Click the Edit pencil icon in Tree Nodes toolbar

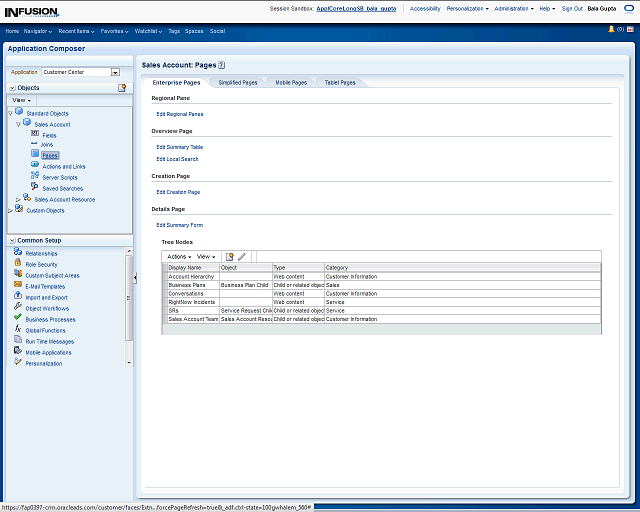click(242, 257)
